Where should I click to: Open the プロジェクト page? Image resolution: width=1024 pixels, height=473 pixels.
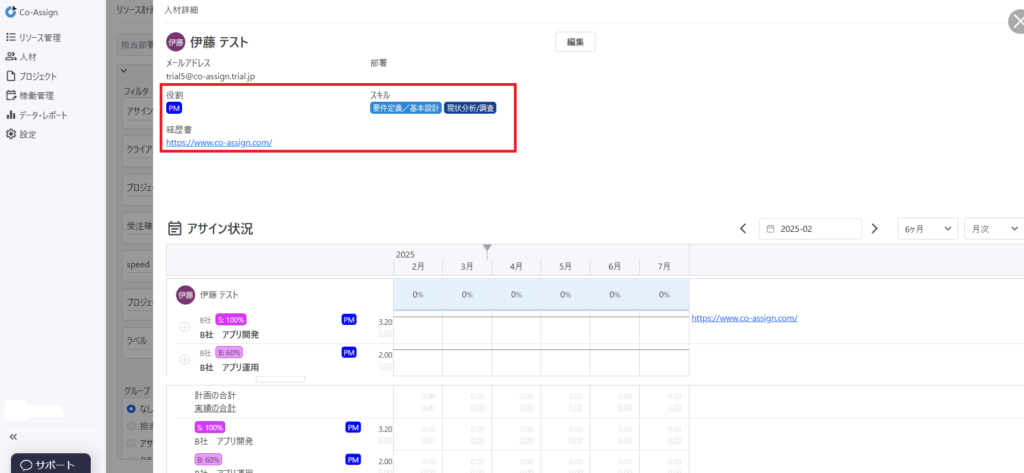pos(31,76)
